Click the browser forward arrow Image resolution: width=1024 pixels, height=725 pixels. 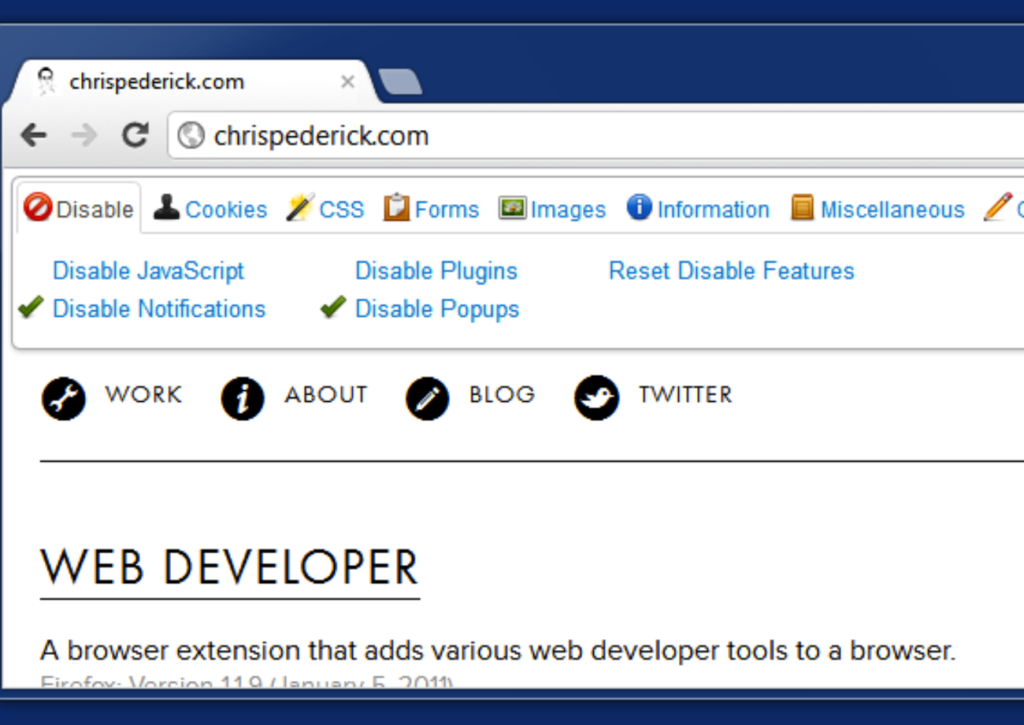point(84,135)
